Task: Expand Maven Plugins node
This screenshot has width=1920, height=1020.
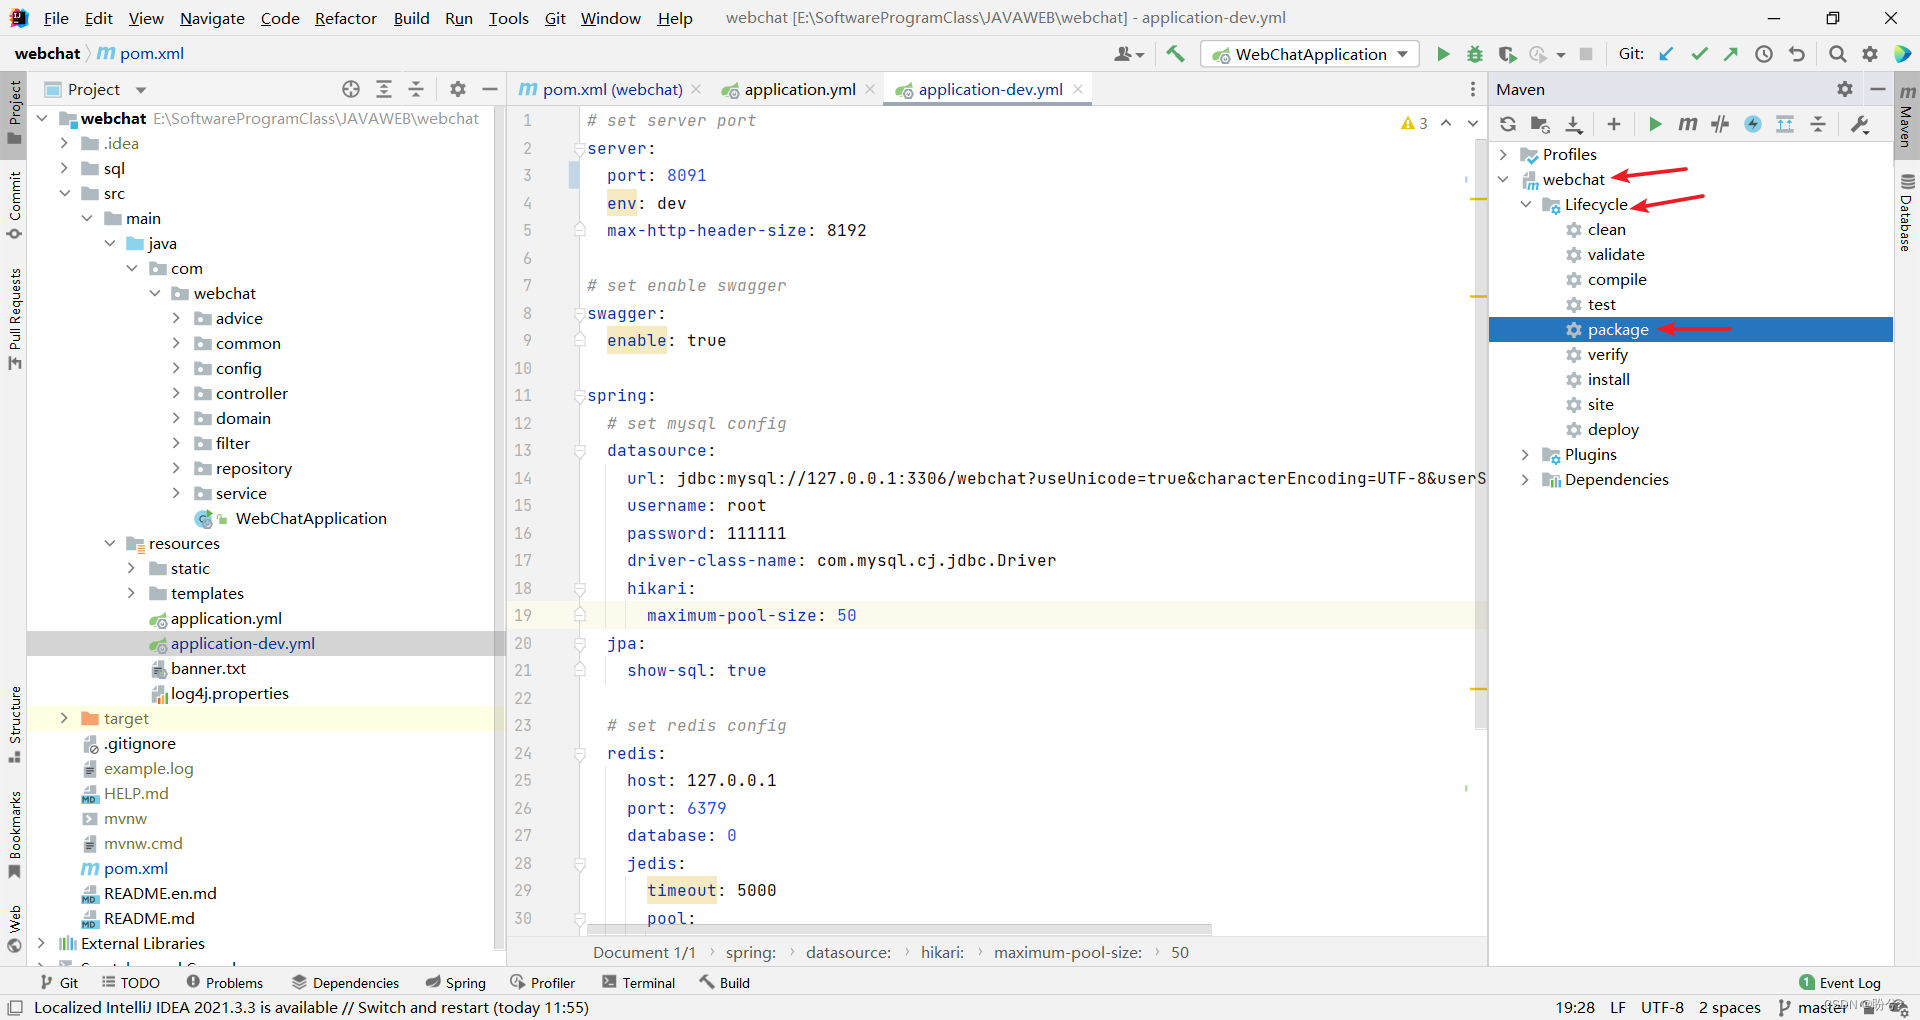Action: pyautogui.click(x=1526, y=454)
